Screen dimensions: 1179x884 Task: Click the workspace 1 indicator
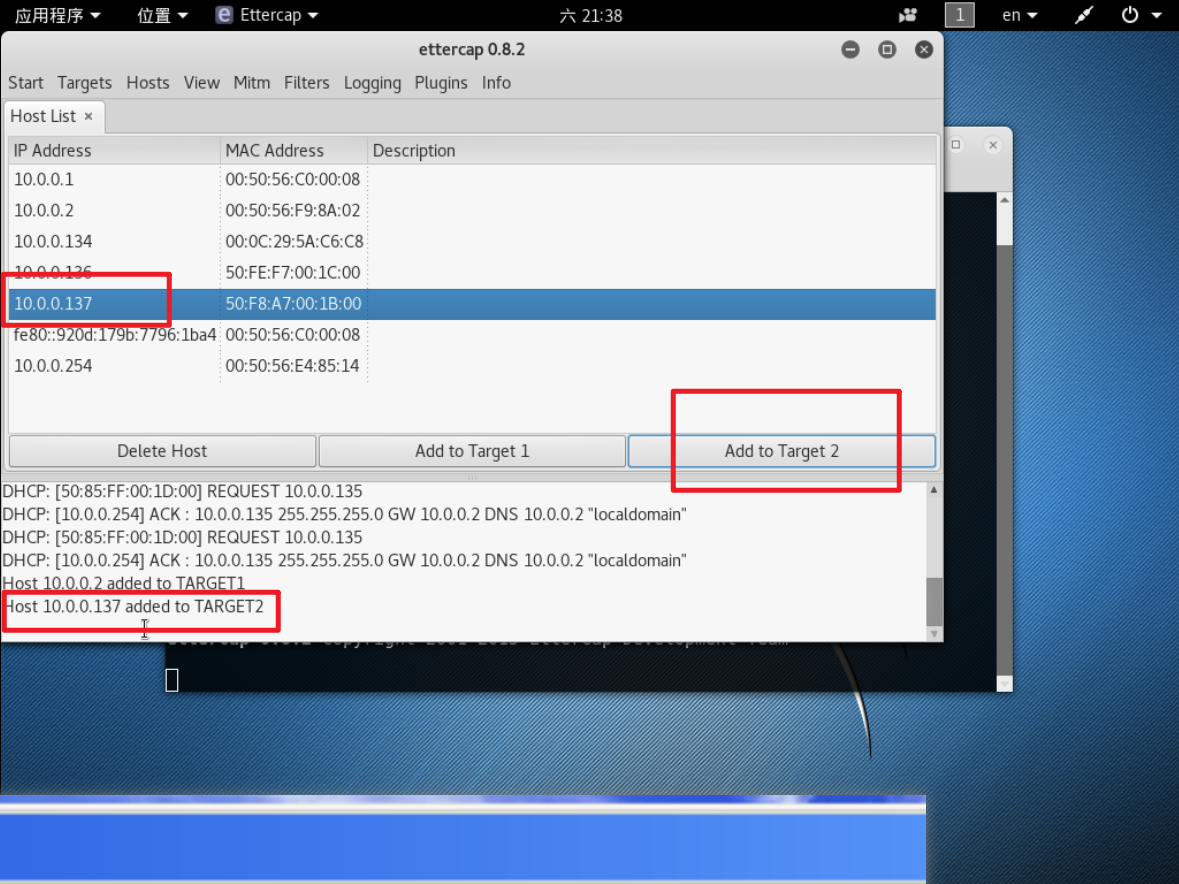(x=959, y=15)
